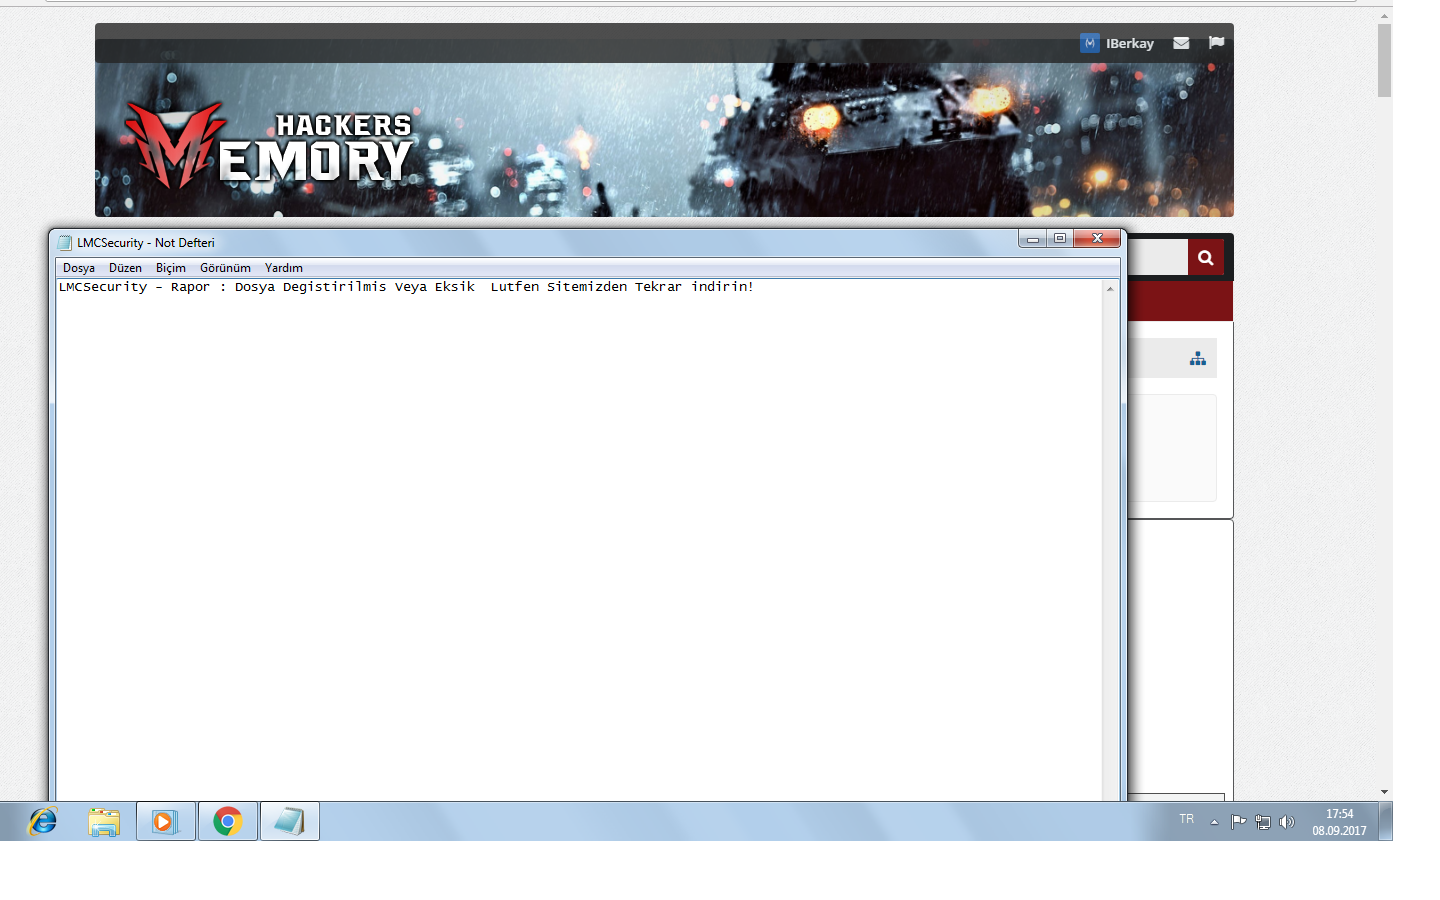Click the flag notifications icon

pyautogui.click(x=1216, y=42)
